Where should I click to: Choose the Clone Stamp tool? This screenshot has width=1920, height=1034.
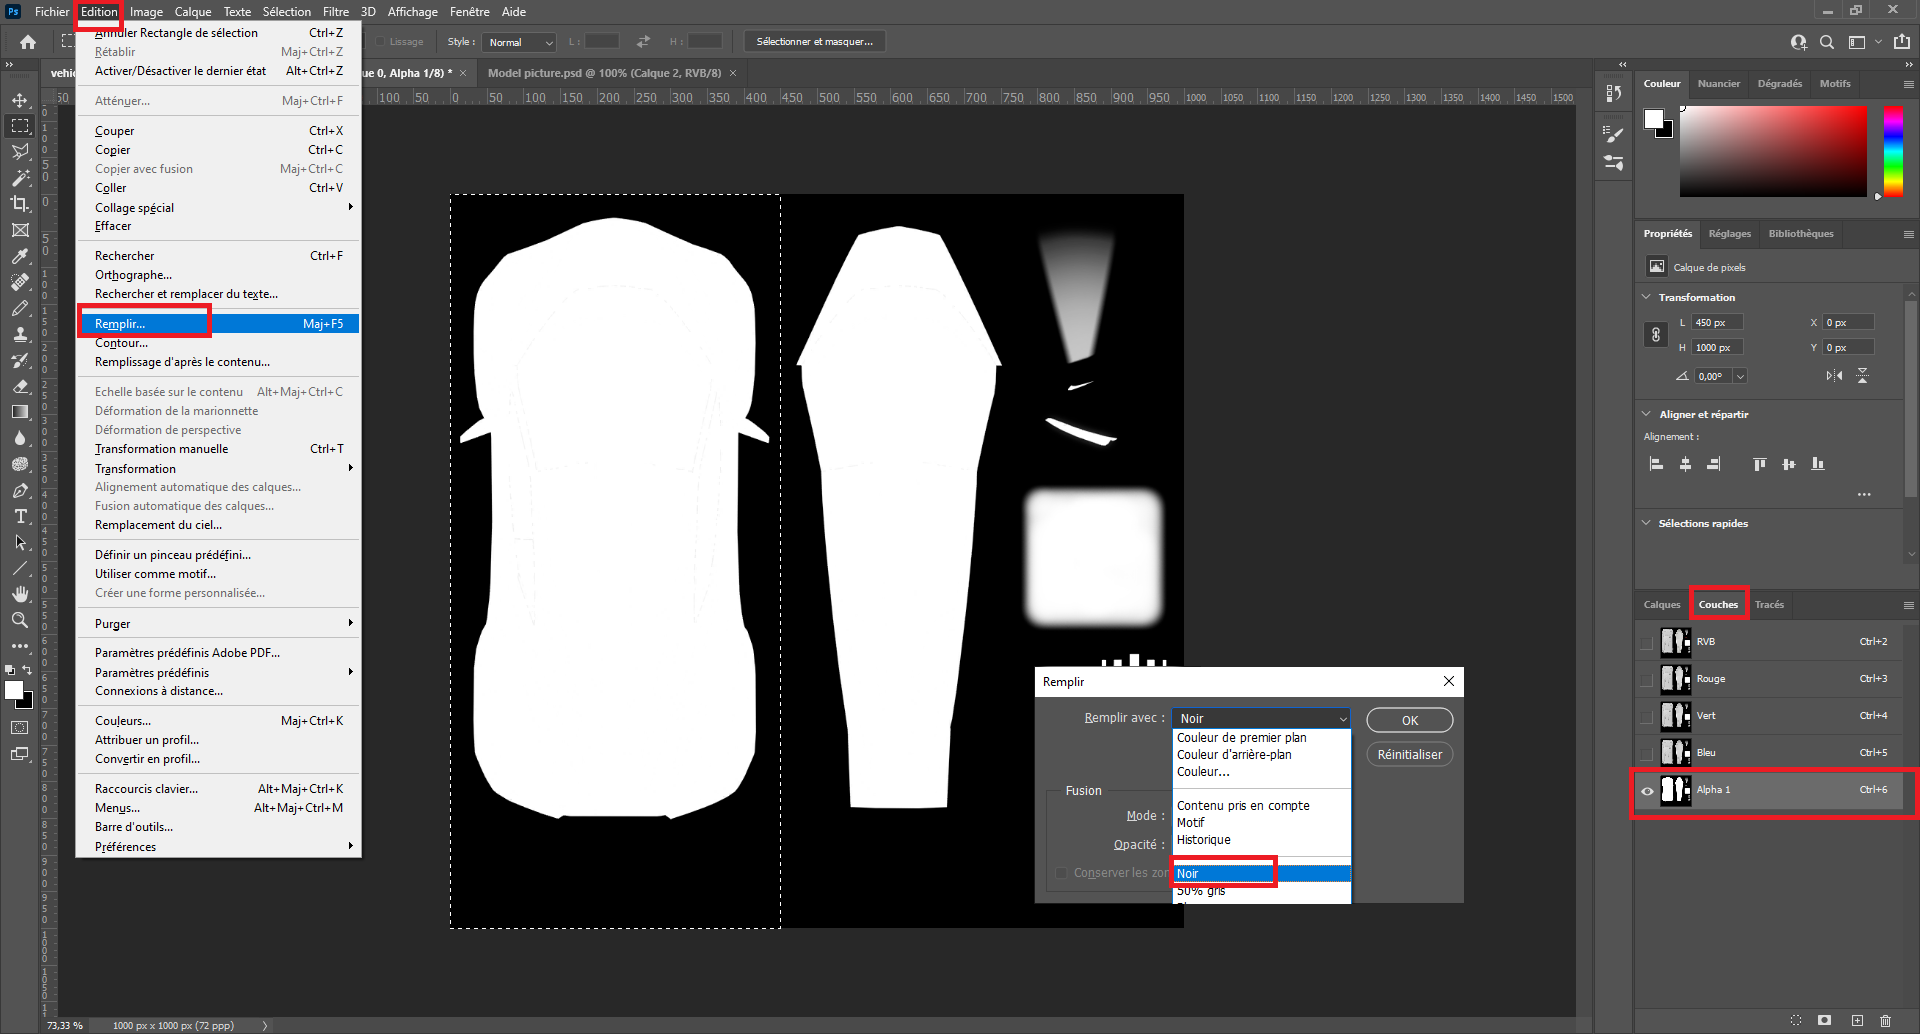tap(20, 335)
